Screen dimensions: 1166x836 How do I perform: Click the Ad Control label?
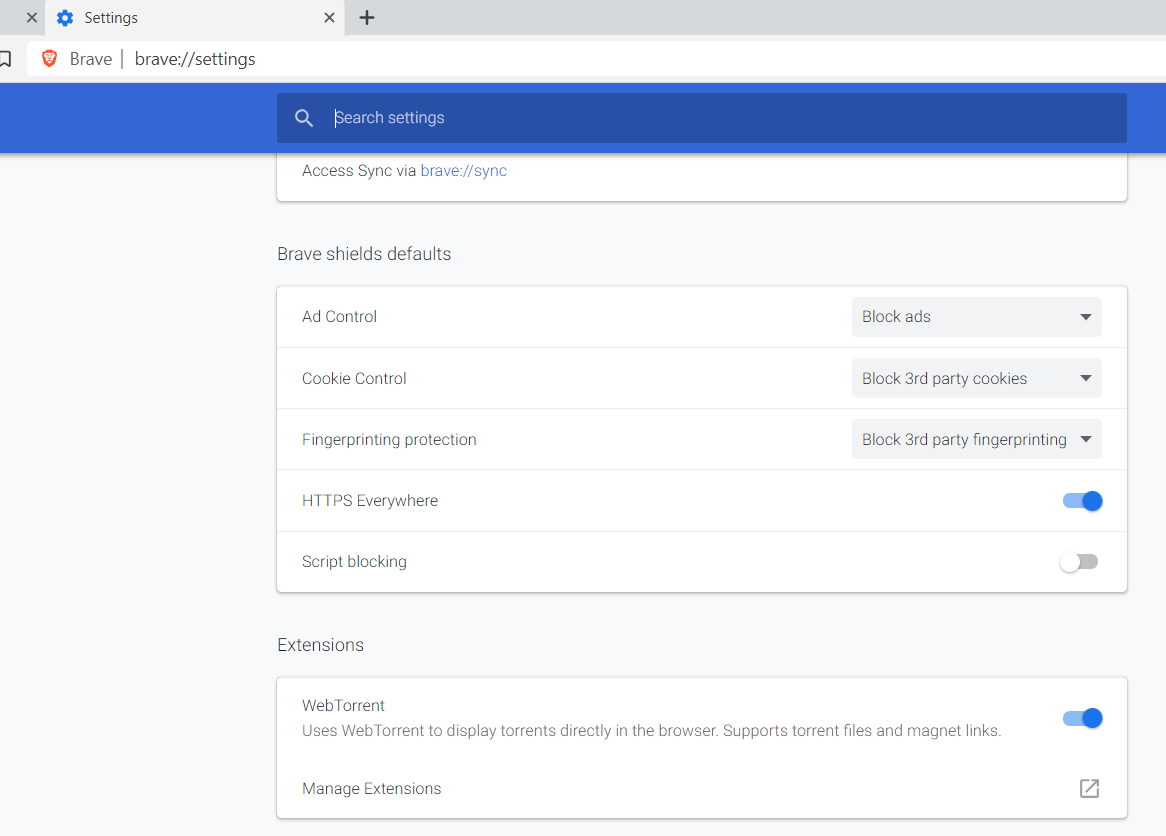[339, 317]
